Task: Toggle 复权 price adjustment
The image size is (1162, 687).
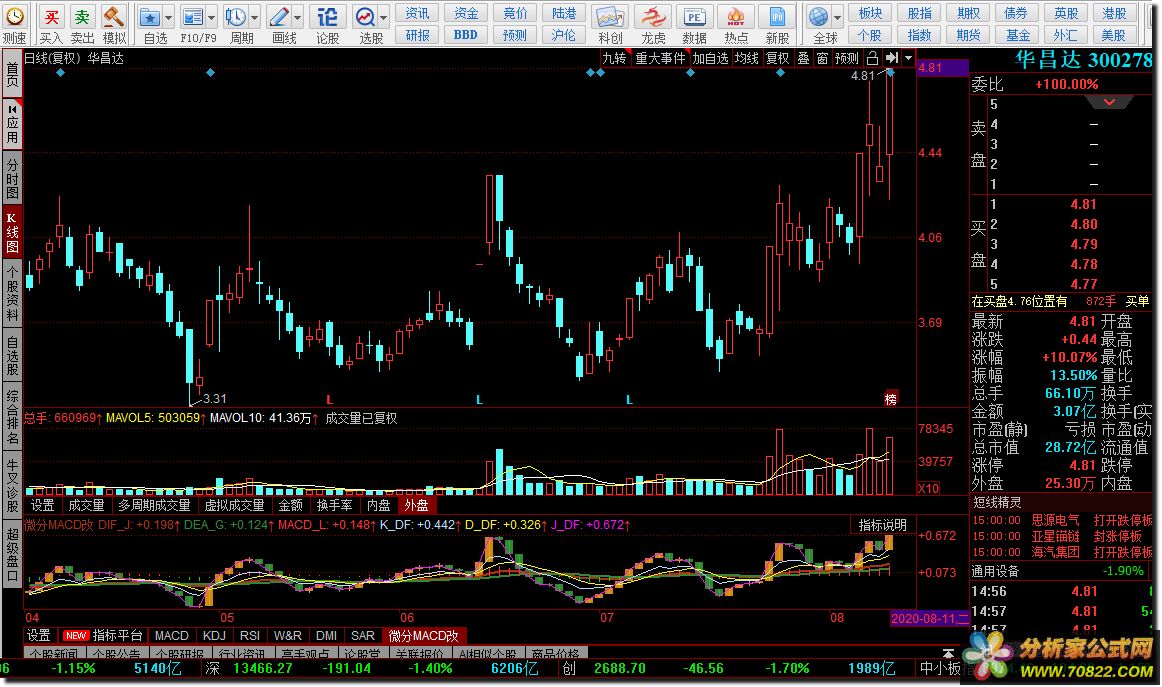Action: click(x=777, y=58)
